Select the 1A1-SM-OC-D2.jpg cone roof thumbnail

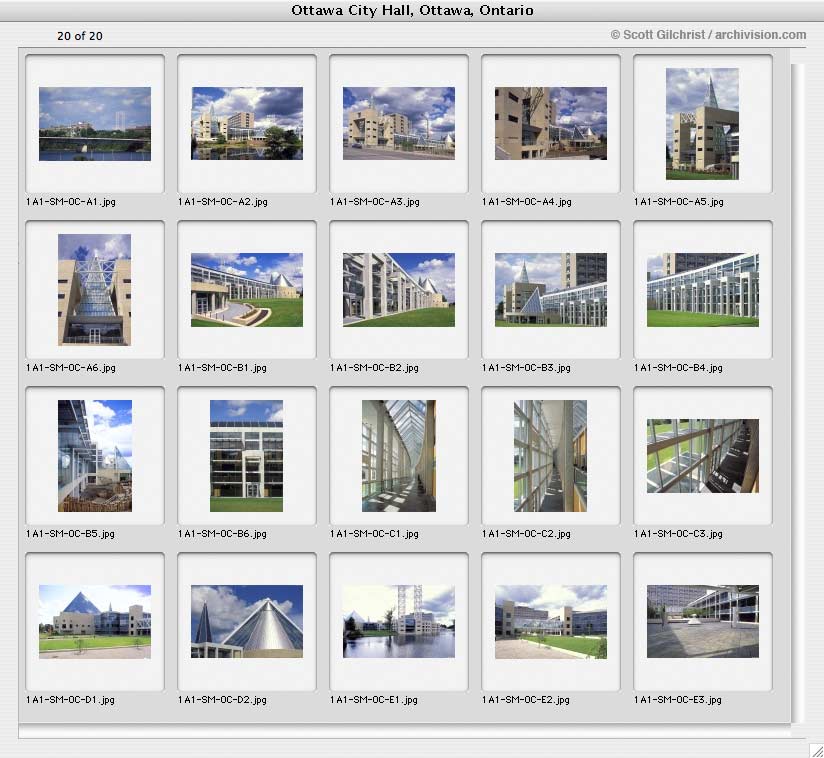[x=247, y=621]
